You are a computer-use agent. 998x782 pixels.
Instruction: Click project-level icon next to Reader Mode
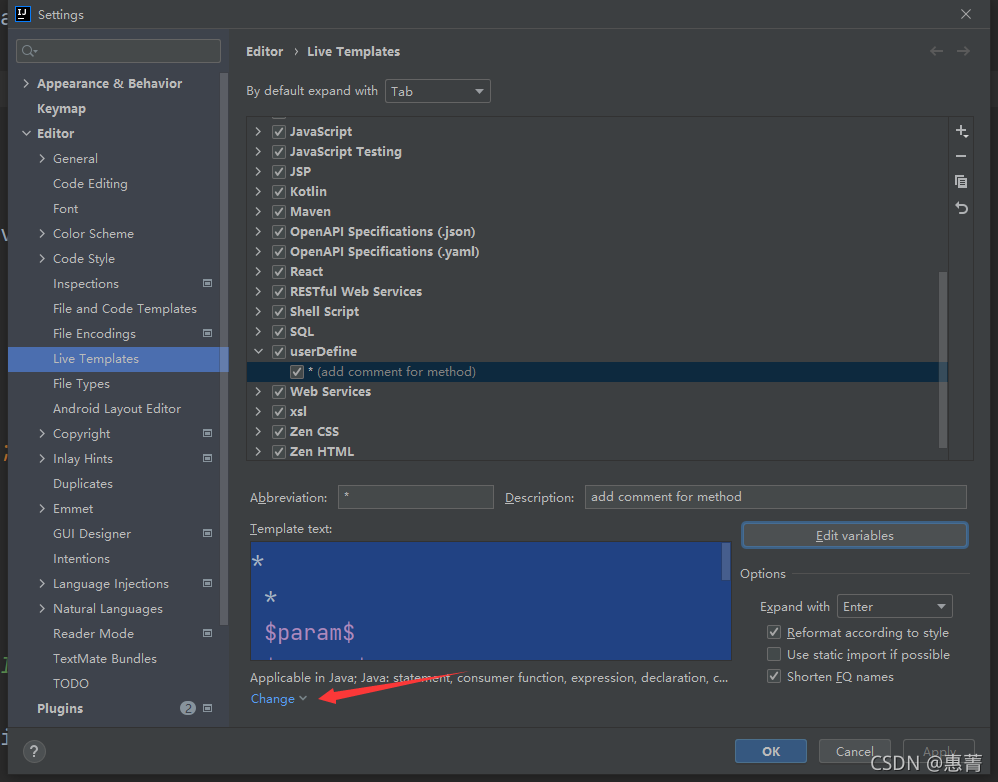tap(207, 633)
